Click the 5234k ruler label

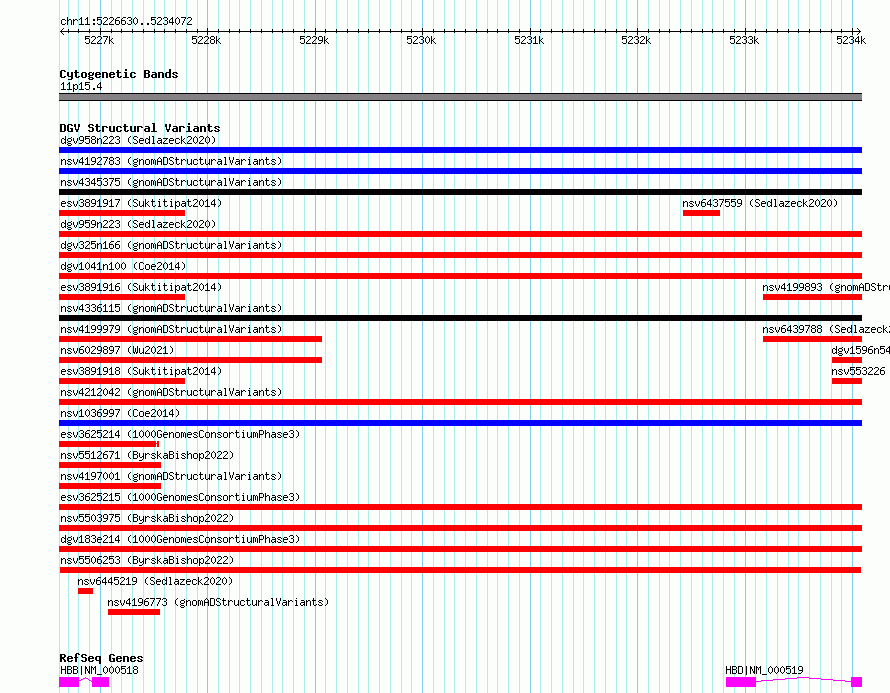(851, 40)
